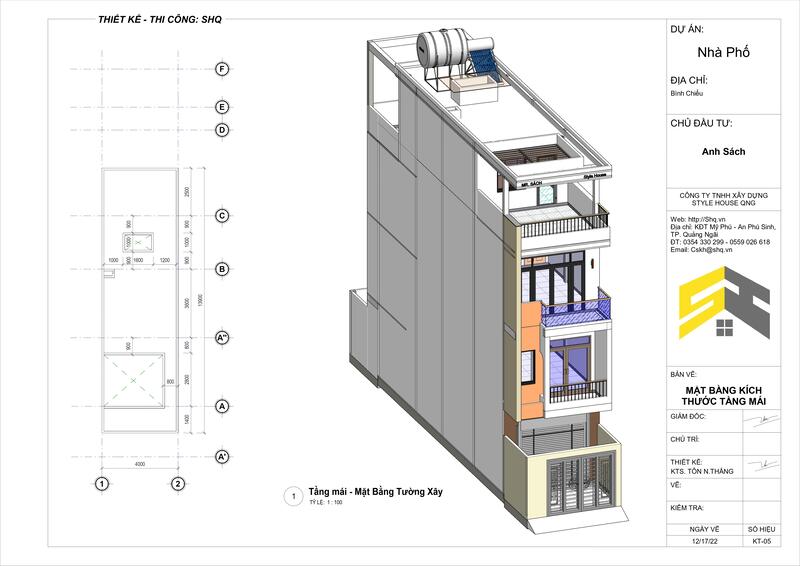Click the 1200 dimension value
Viewport: 800px width, 566px height.
tap(165, 260)
